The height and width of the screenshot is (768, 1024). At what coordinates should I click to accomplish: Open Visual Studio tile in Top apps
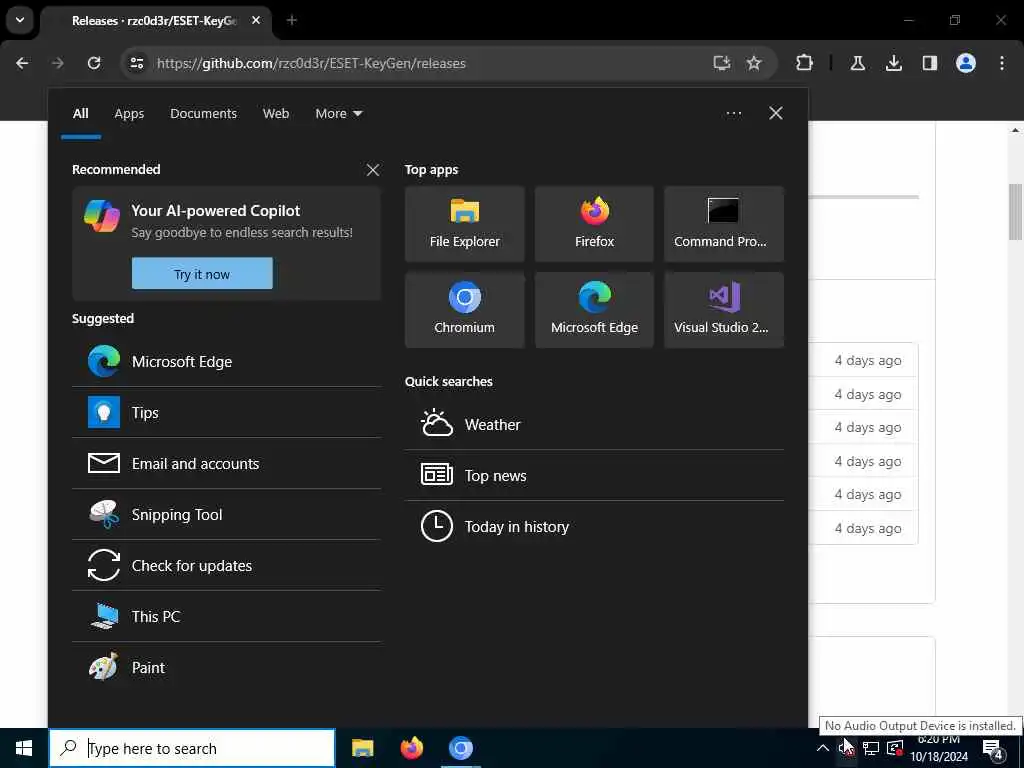724,310
